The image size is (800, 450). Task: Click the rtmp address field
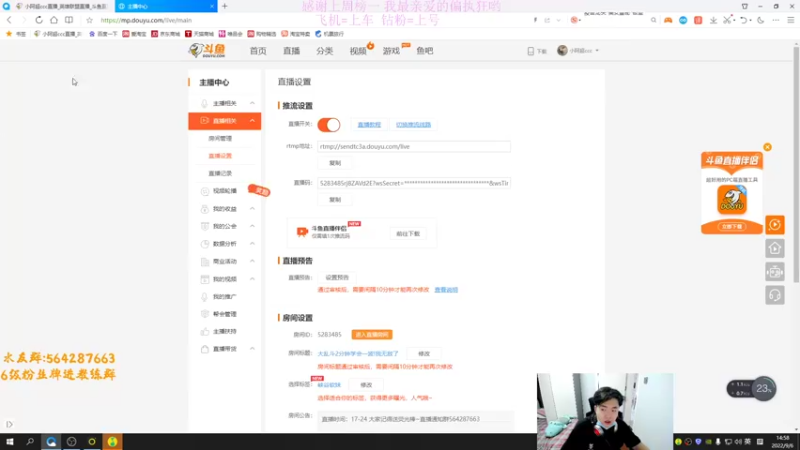coord(414,146)
